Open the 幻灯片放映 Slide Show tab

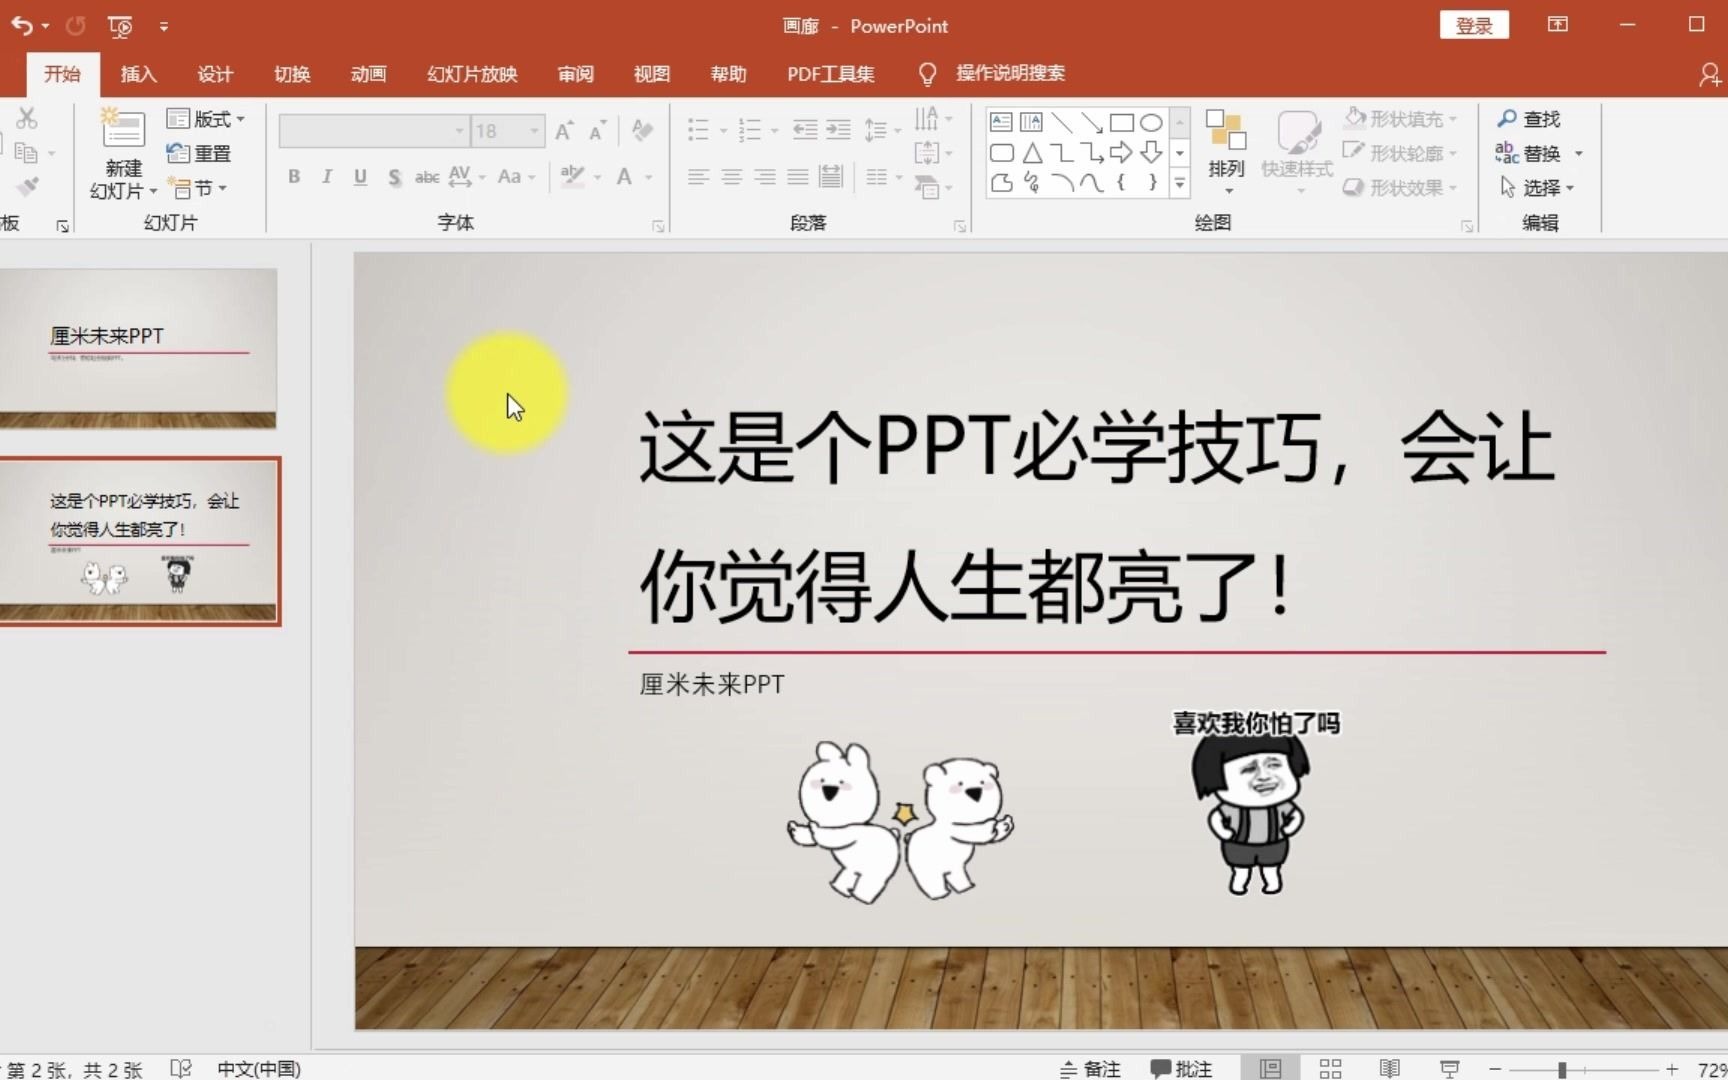coord(472,74)
